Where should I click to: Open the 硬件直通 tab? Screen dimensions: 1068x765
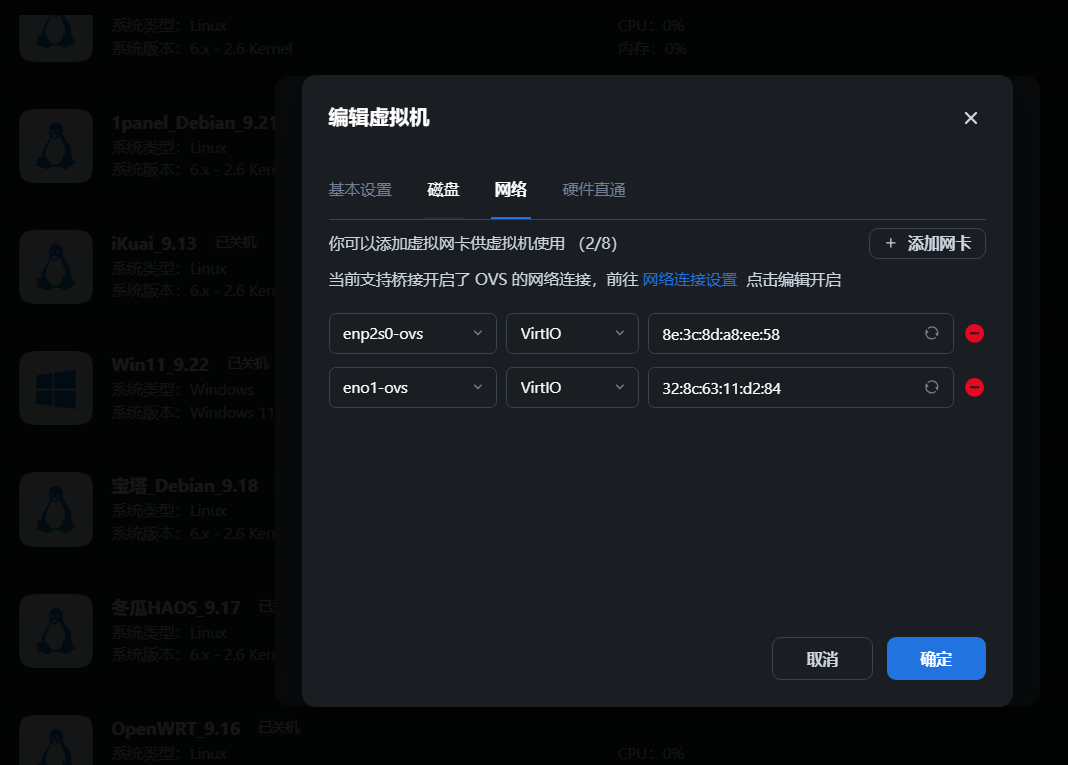(x=594, y=189)
